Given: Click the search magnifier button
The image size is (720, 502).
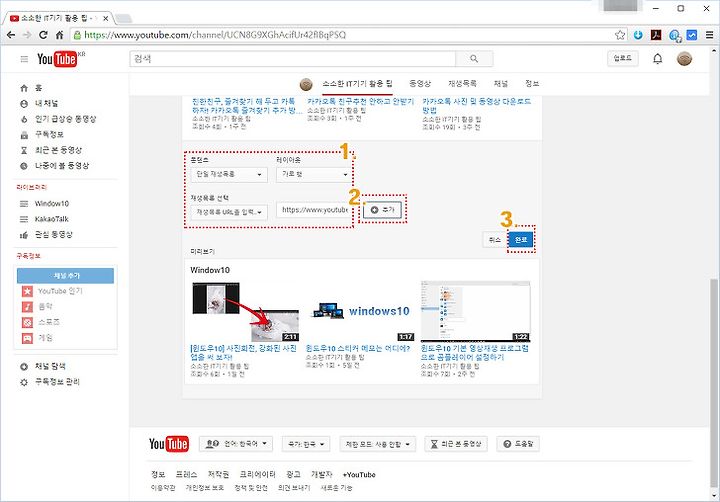Looking at the screenshot, I should pyautogui.click(x=474, y=59).
